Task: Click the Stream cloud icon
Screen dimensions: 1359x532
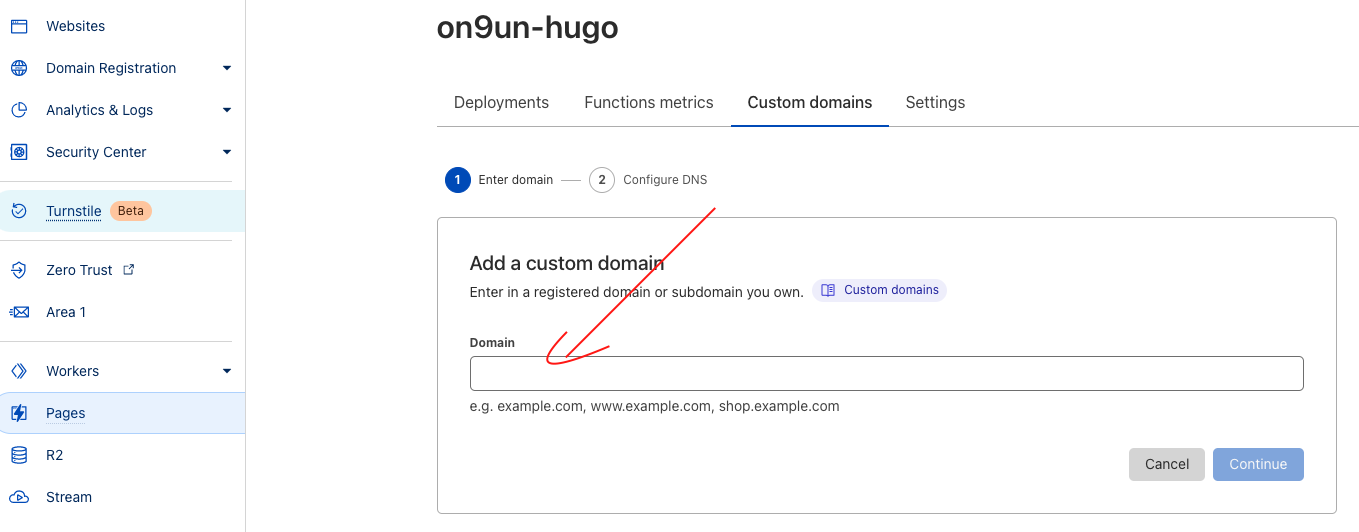Action: pos(19,497)
